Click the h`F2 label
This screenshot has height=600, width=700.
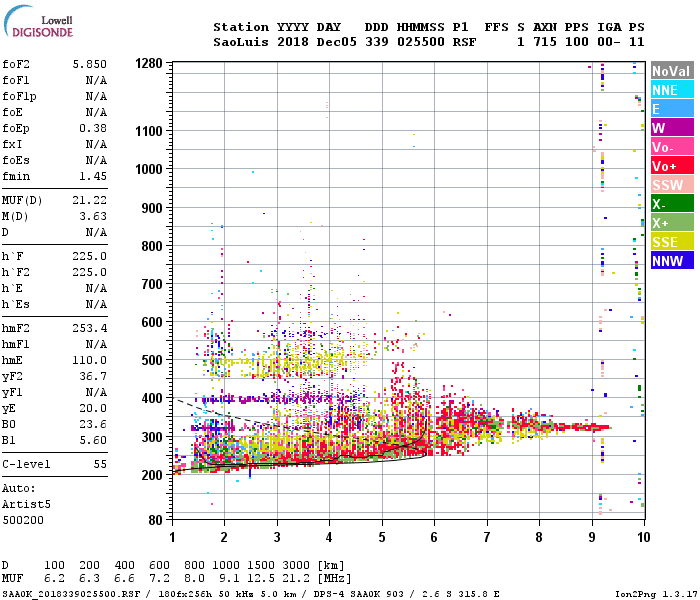(16, 272)
